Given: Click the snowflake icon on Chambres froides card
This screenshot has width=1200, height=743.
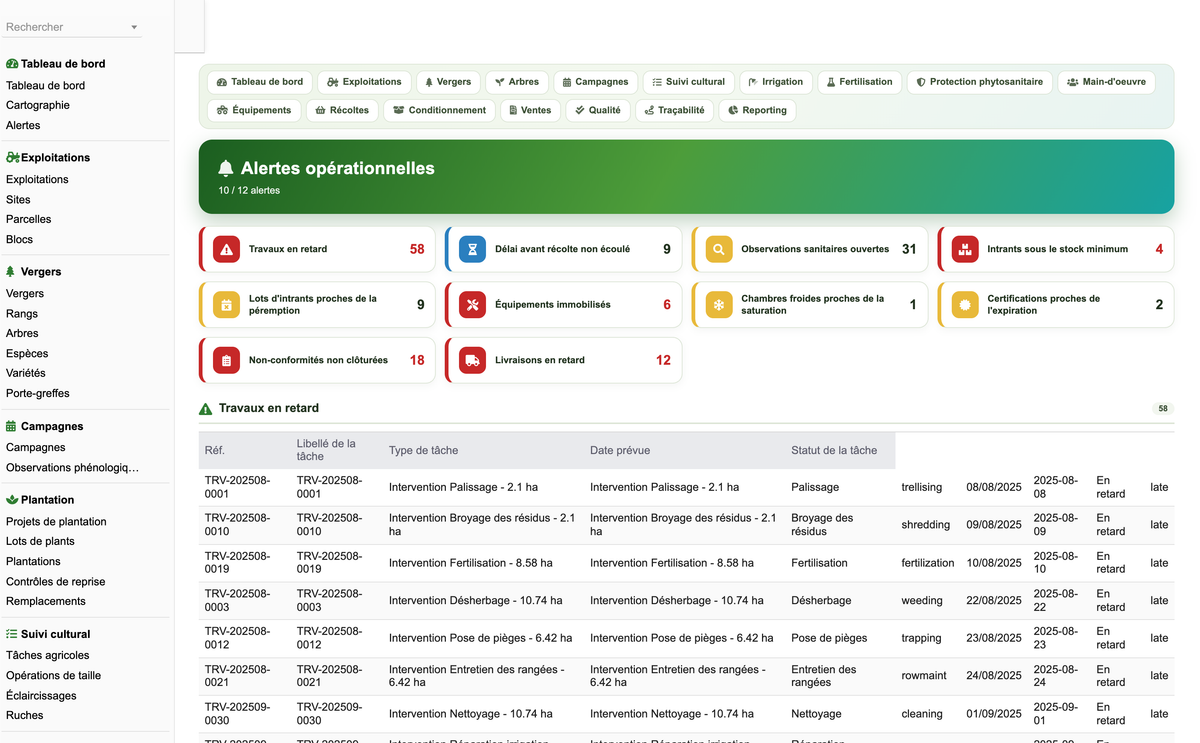Looking at the screenshot, I should coord(719,305).
